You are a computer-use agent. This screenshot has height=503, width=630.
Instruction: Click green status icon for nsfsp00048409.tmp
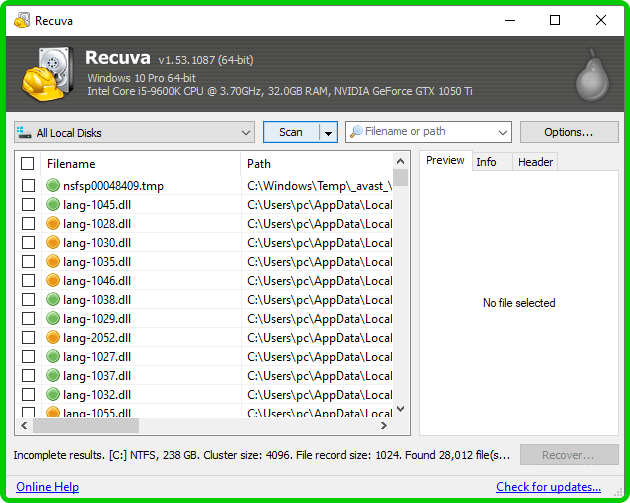[53, 185]
